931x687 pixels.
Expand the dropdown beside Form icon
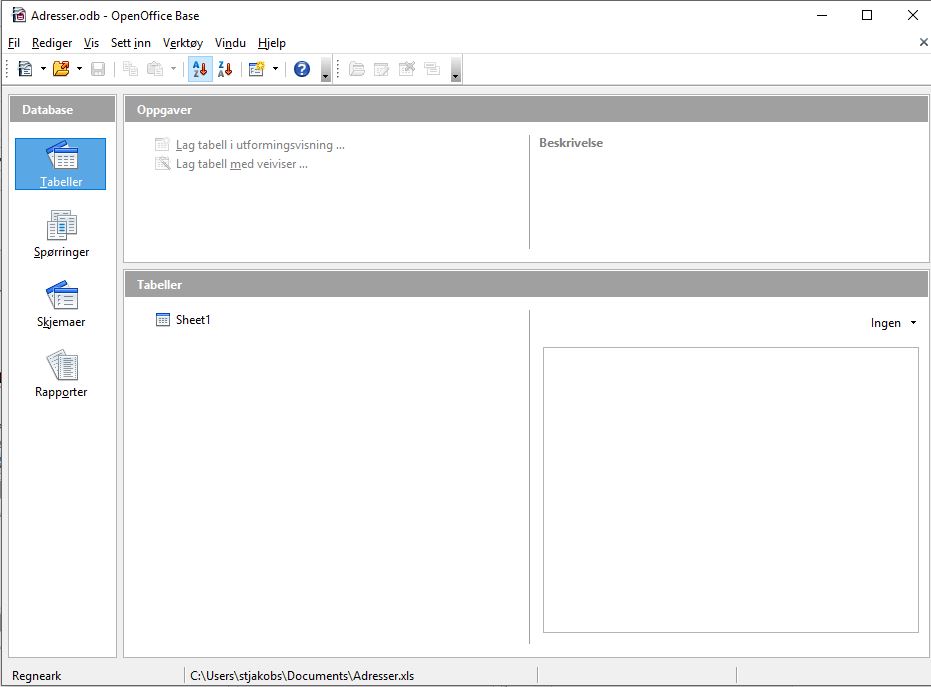(275, 69)
